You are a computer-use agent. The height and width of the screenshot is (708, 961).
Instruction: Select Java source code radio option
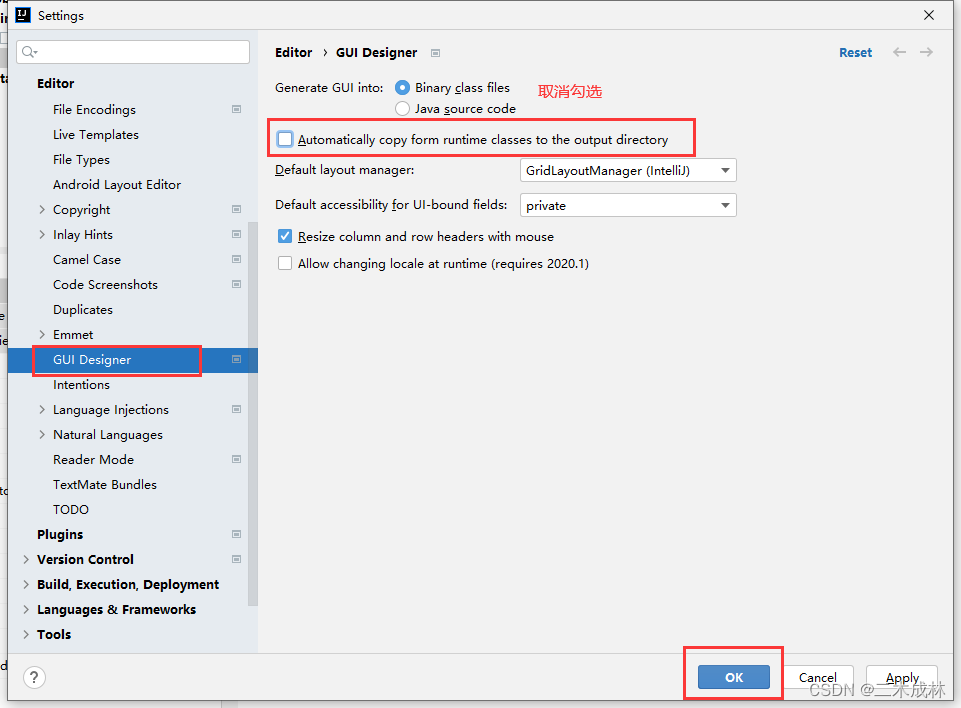[402, 108]
